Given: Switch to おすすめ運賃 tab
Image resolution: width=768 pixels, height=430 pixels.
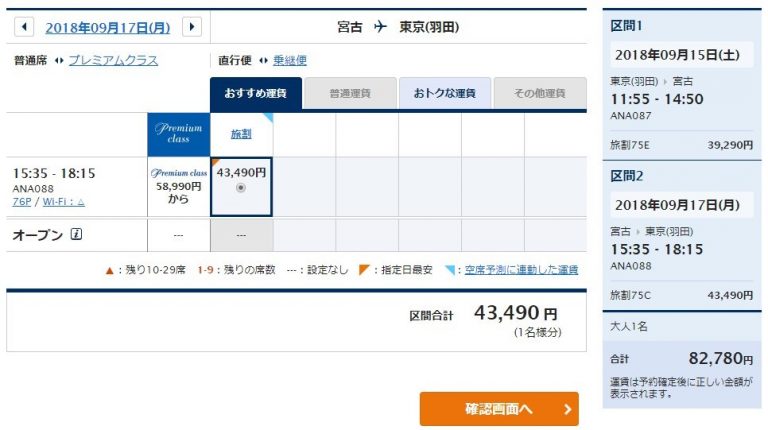Looking at the screenshot, I should pyautogui.click(x=256, y=93).
